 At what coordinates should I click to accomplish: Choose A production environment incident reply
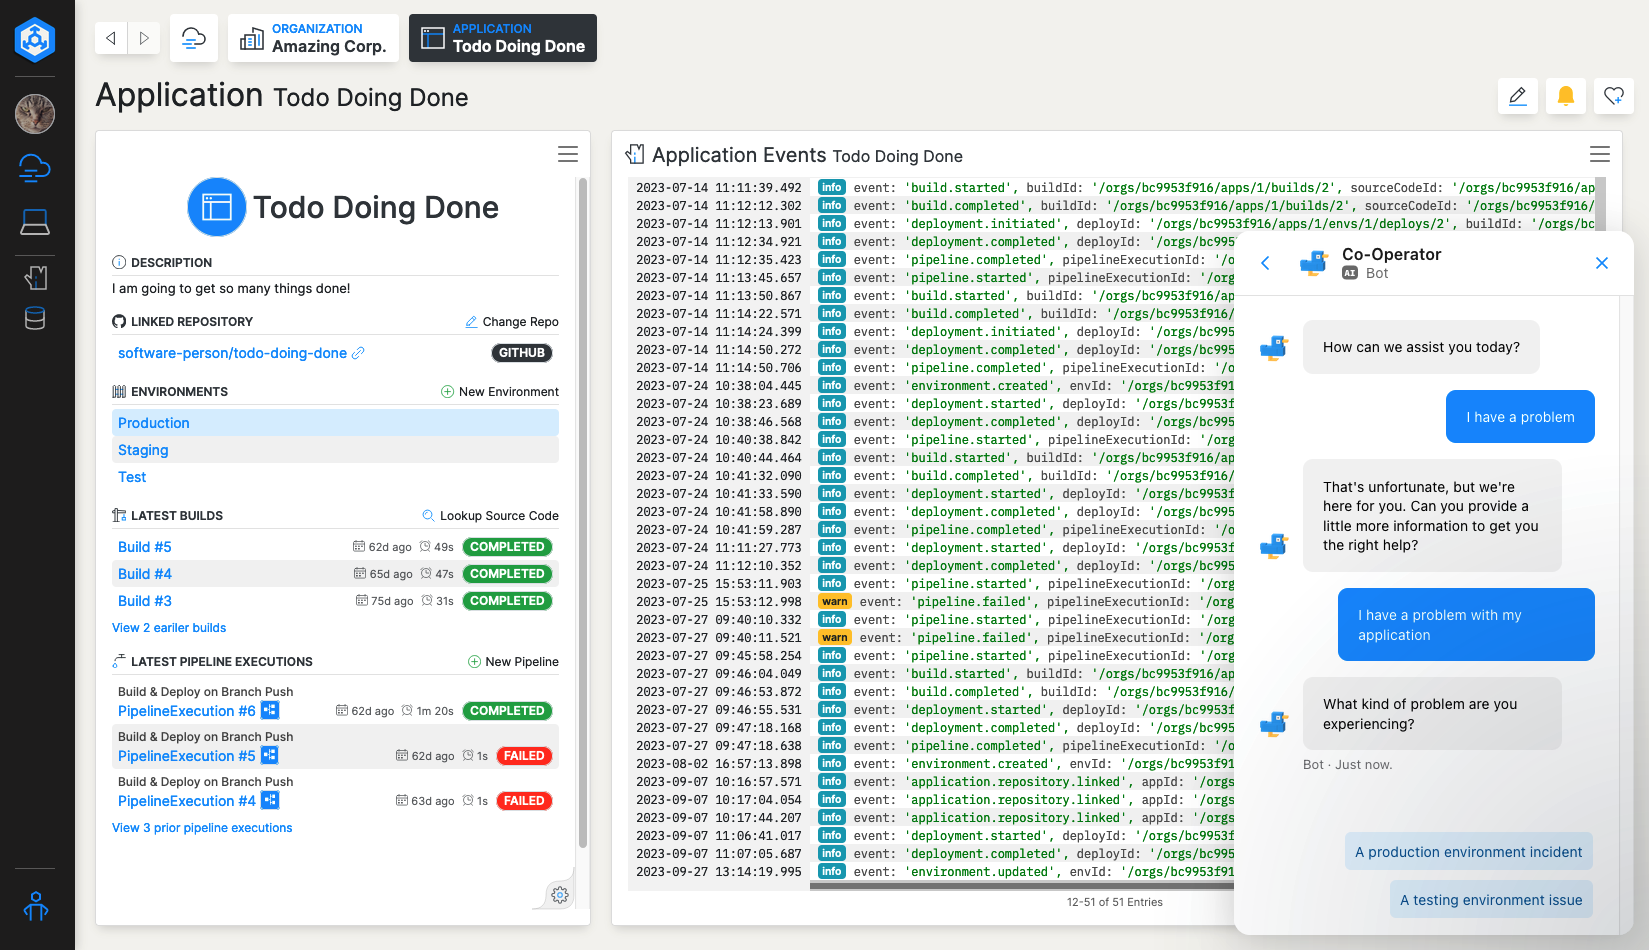1468,851
